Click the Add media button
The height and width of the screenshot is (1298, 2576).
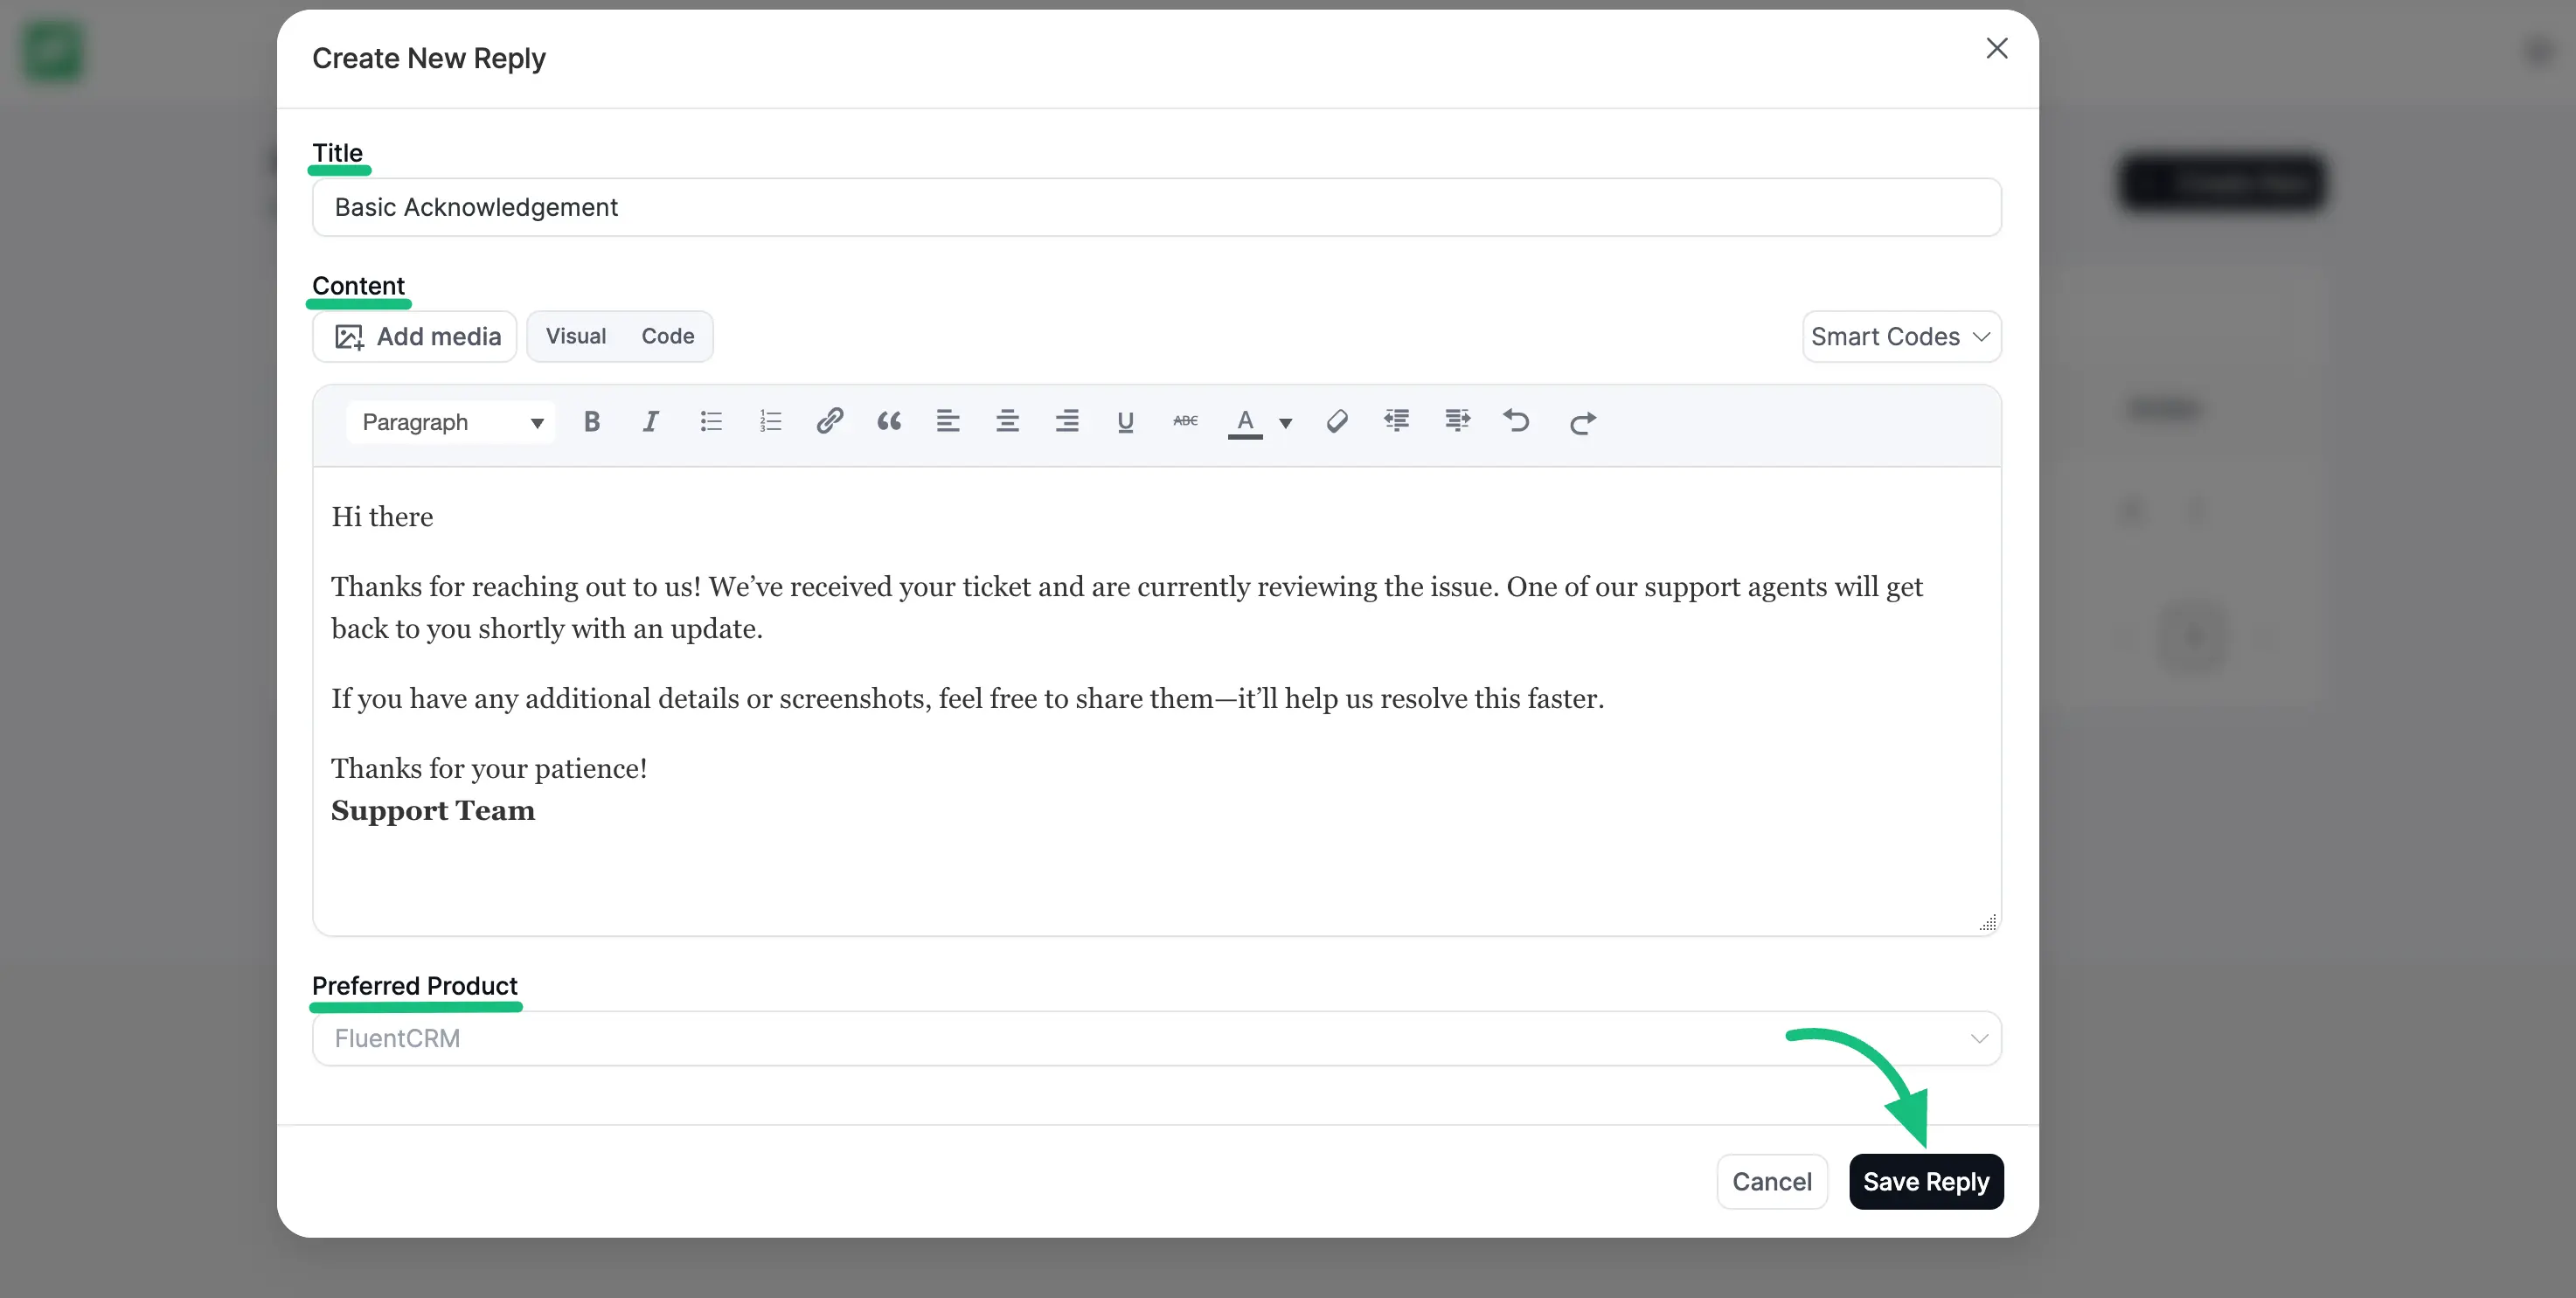point(413,336)
